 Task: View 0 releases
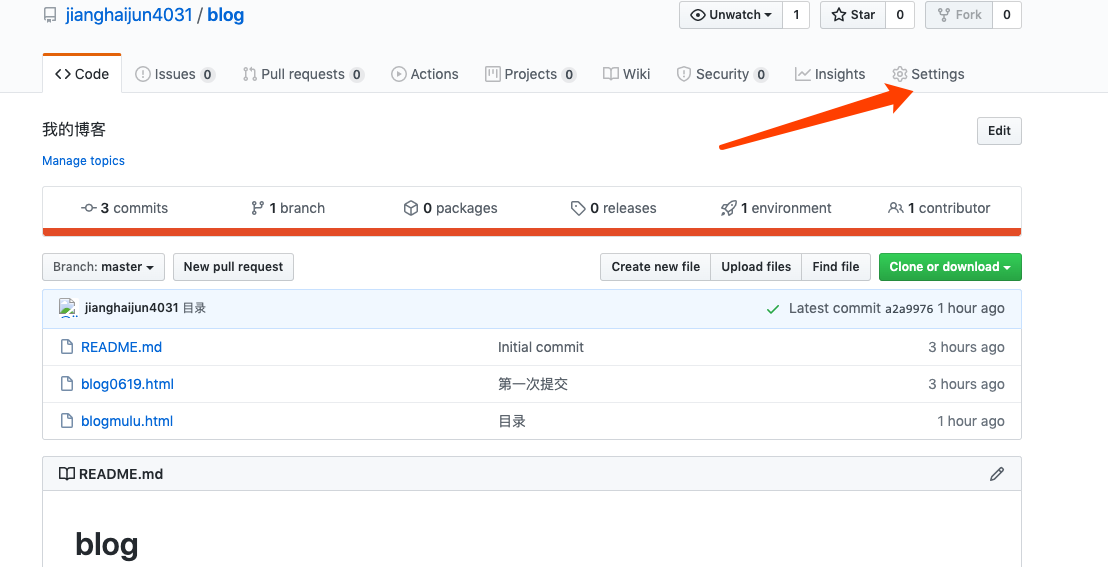(x=613, y=208)
